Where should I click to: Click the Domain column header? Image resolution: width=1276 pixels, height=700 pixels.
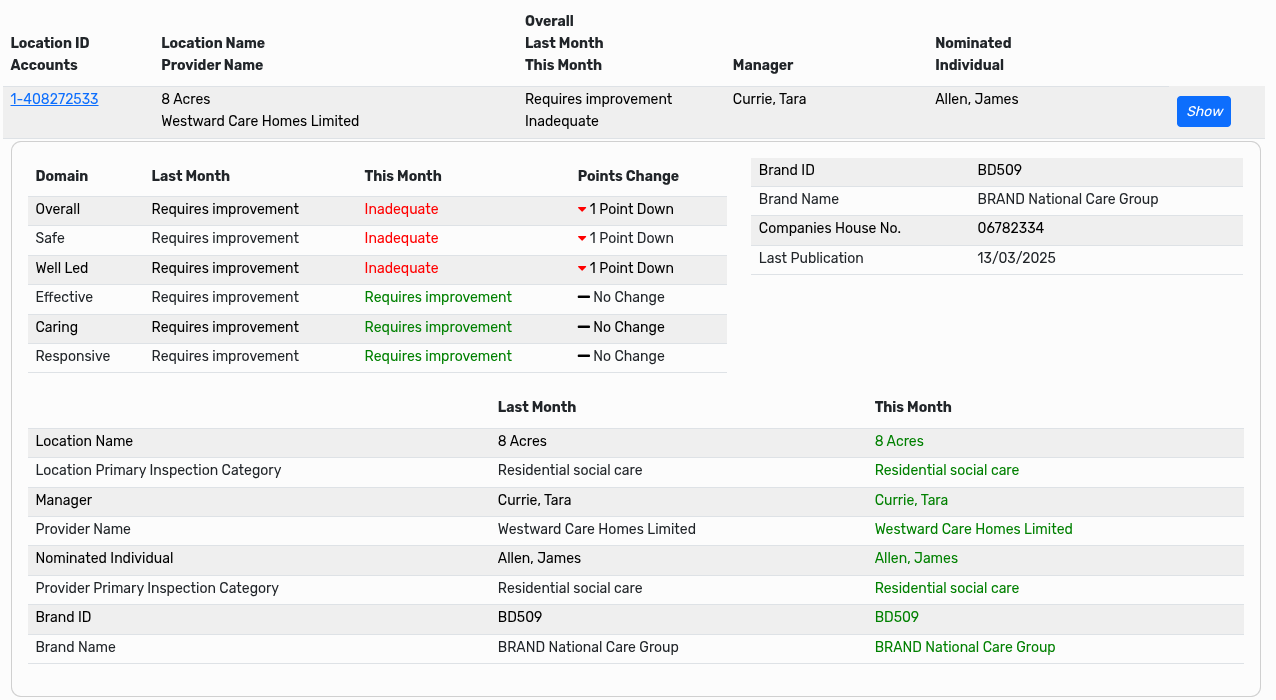pyautogui.click(x=62, y=176)
